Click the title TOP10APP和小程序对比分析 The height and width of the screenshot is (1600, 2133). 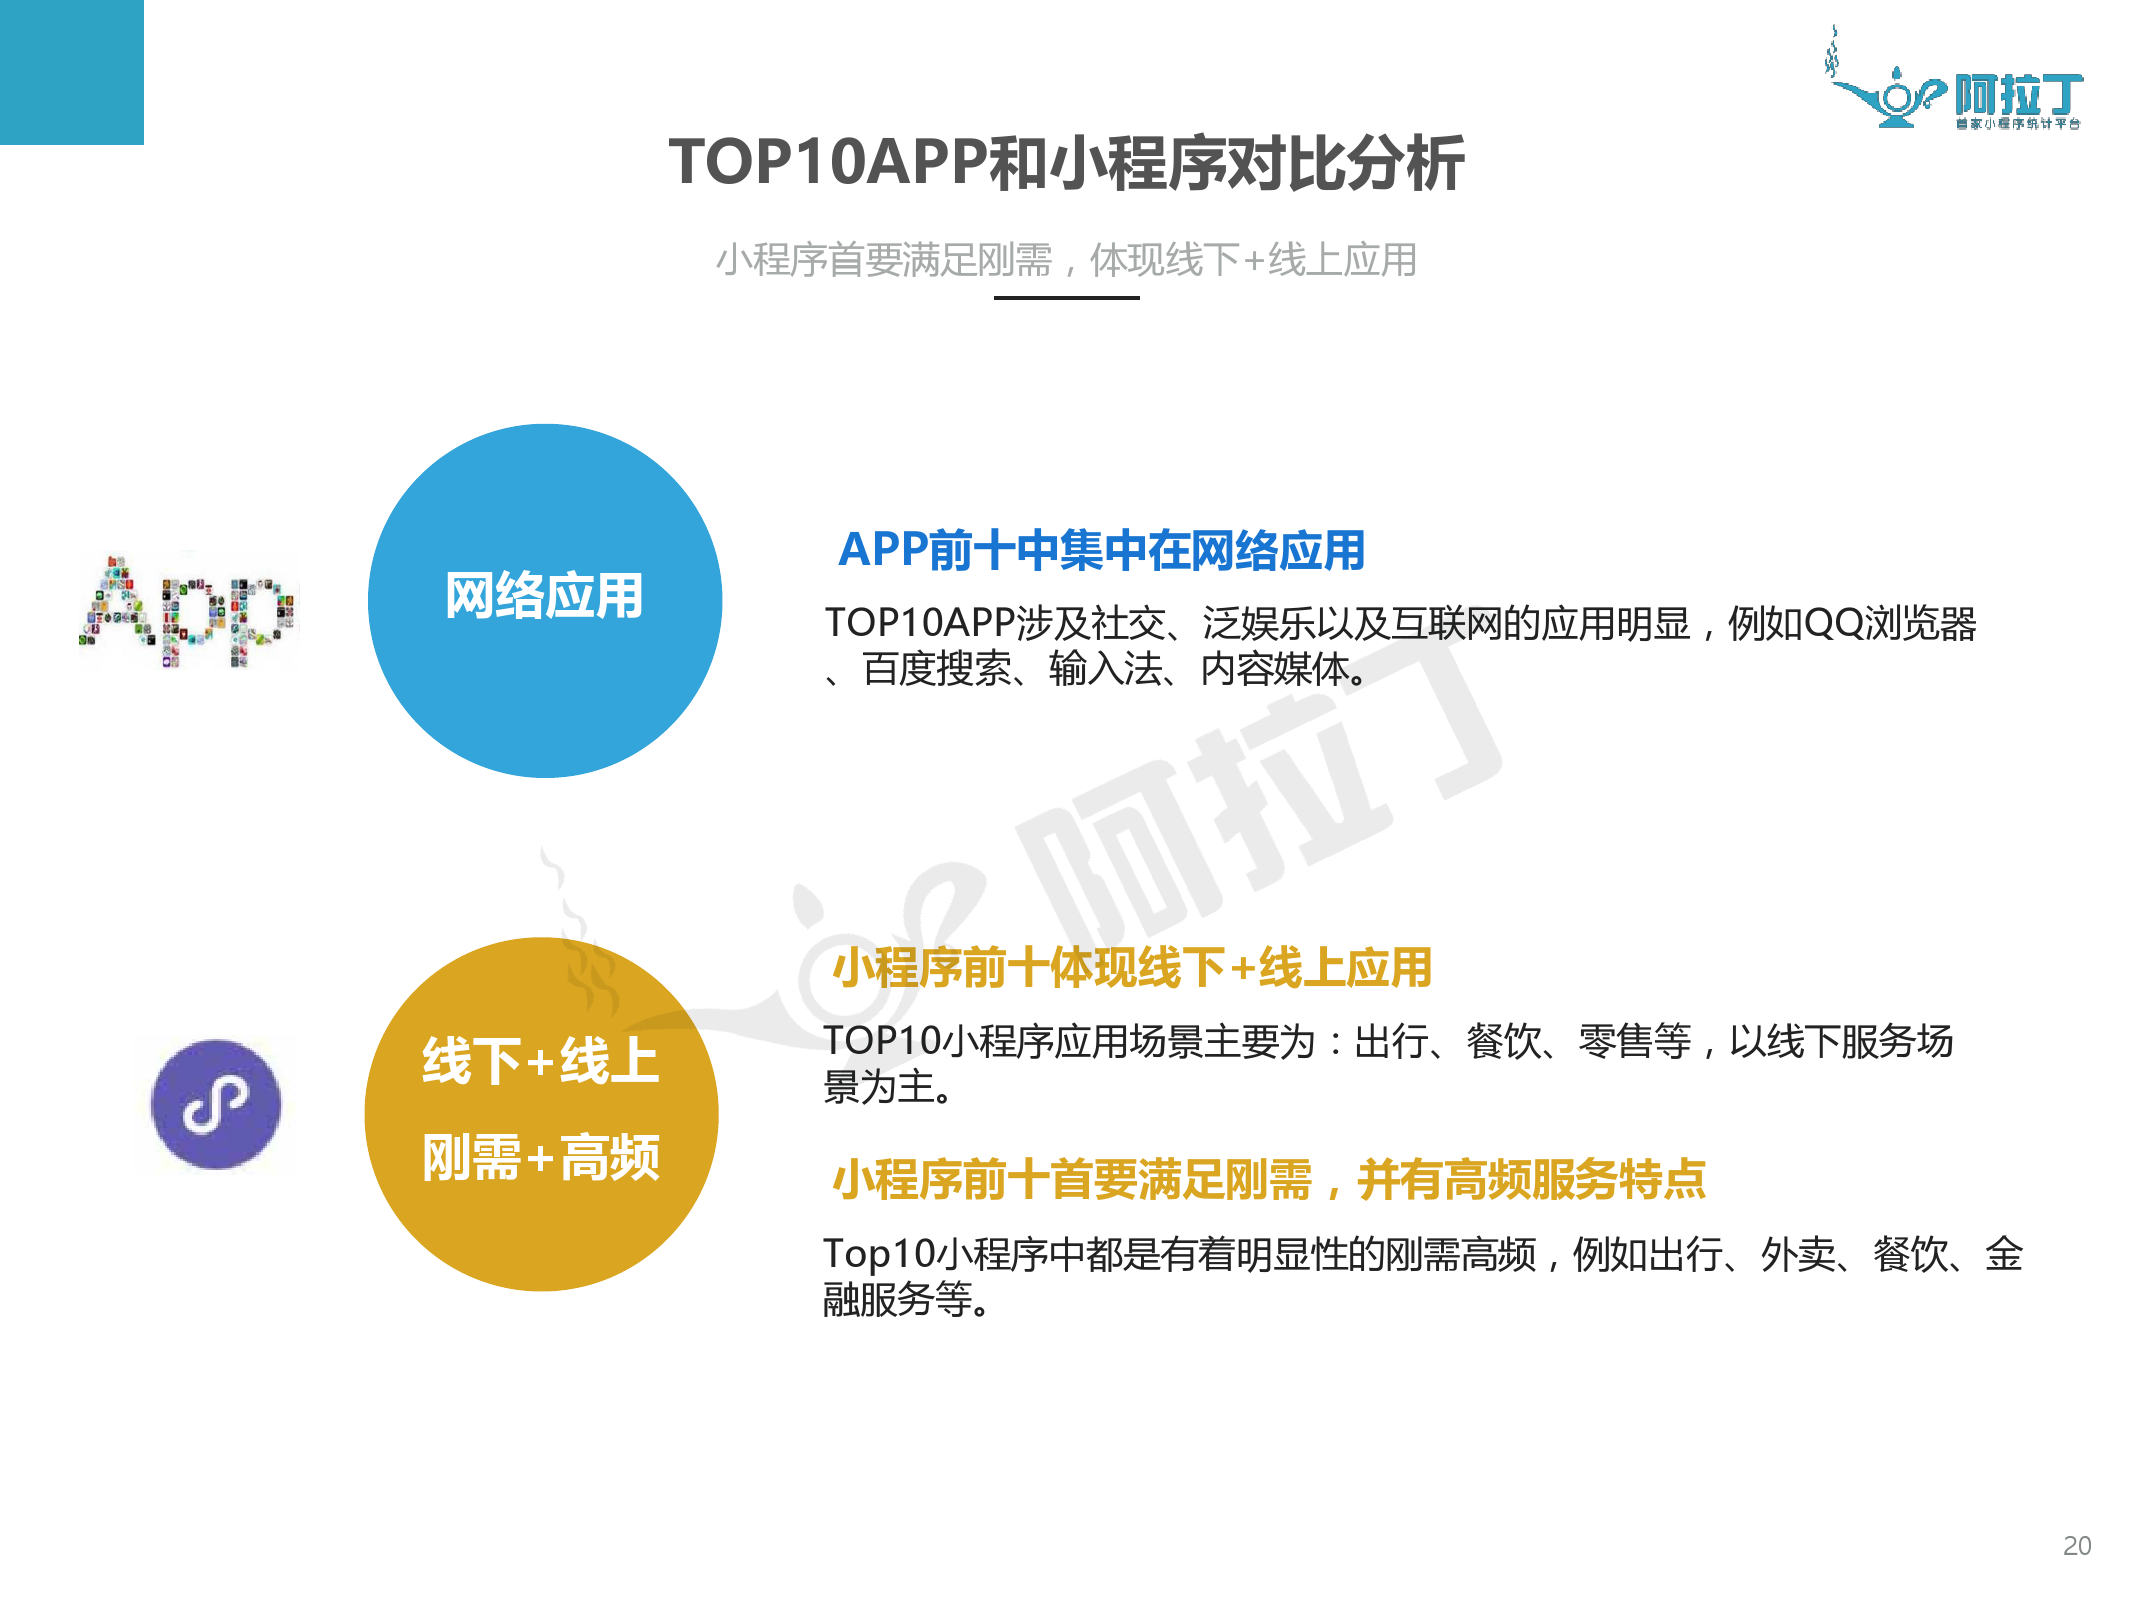tap(1066, 162)
